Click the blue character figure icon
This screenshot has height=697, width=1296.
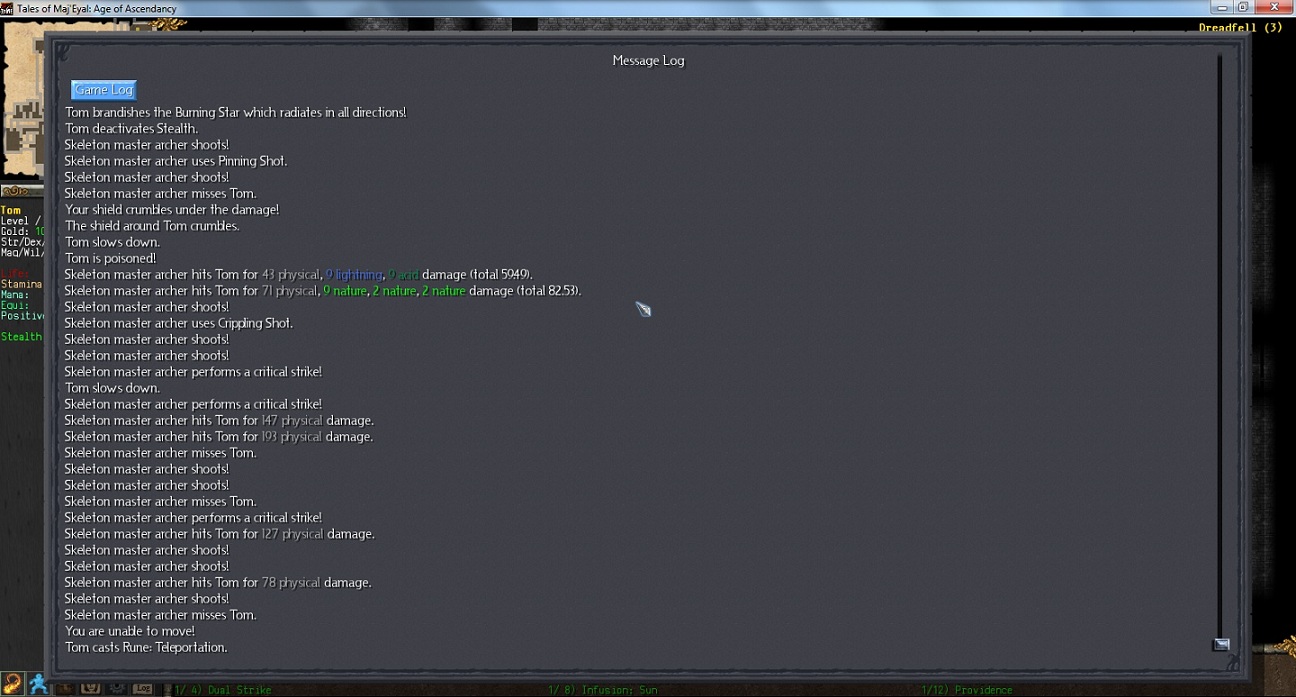[38, 684]
